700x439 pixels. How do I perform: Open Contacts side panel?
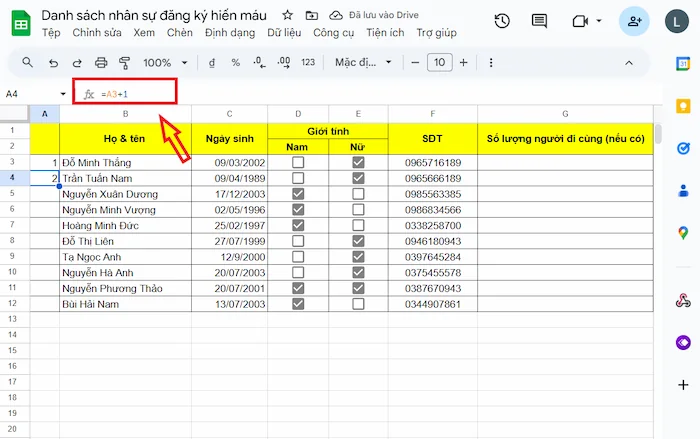pos(683,191)
